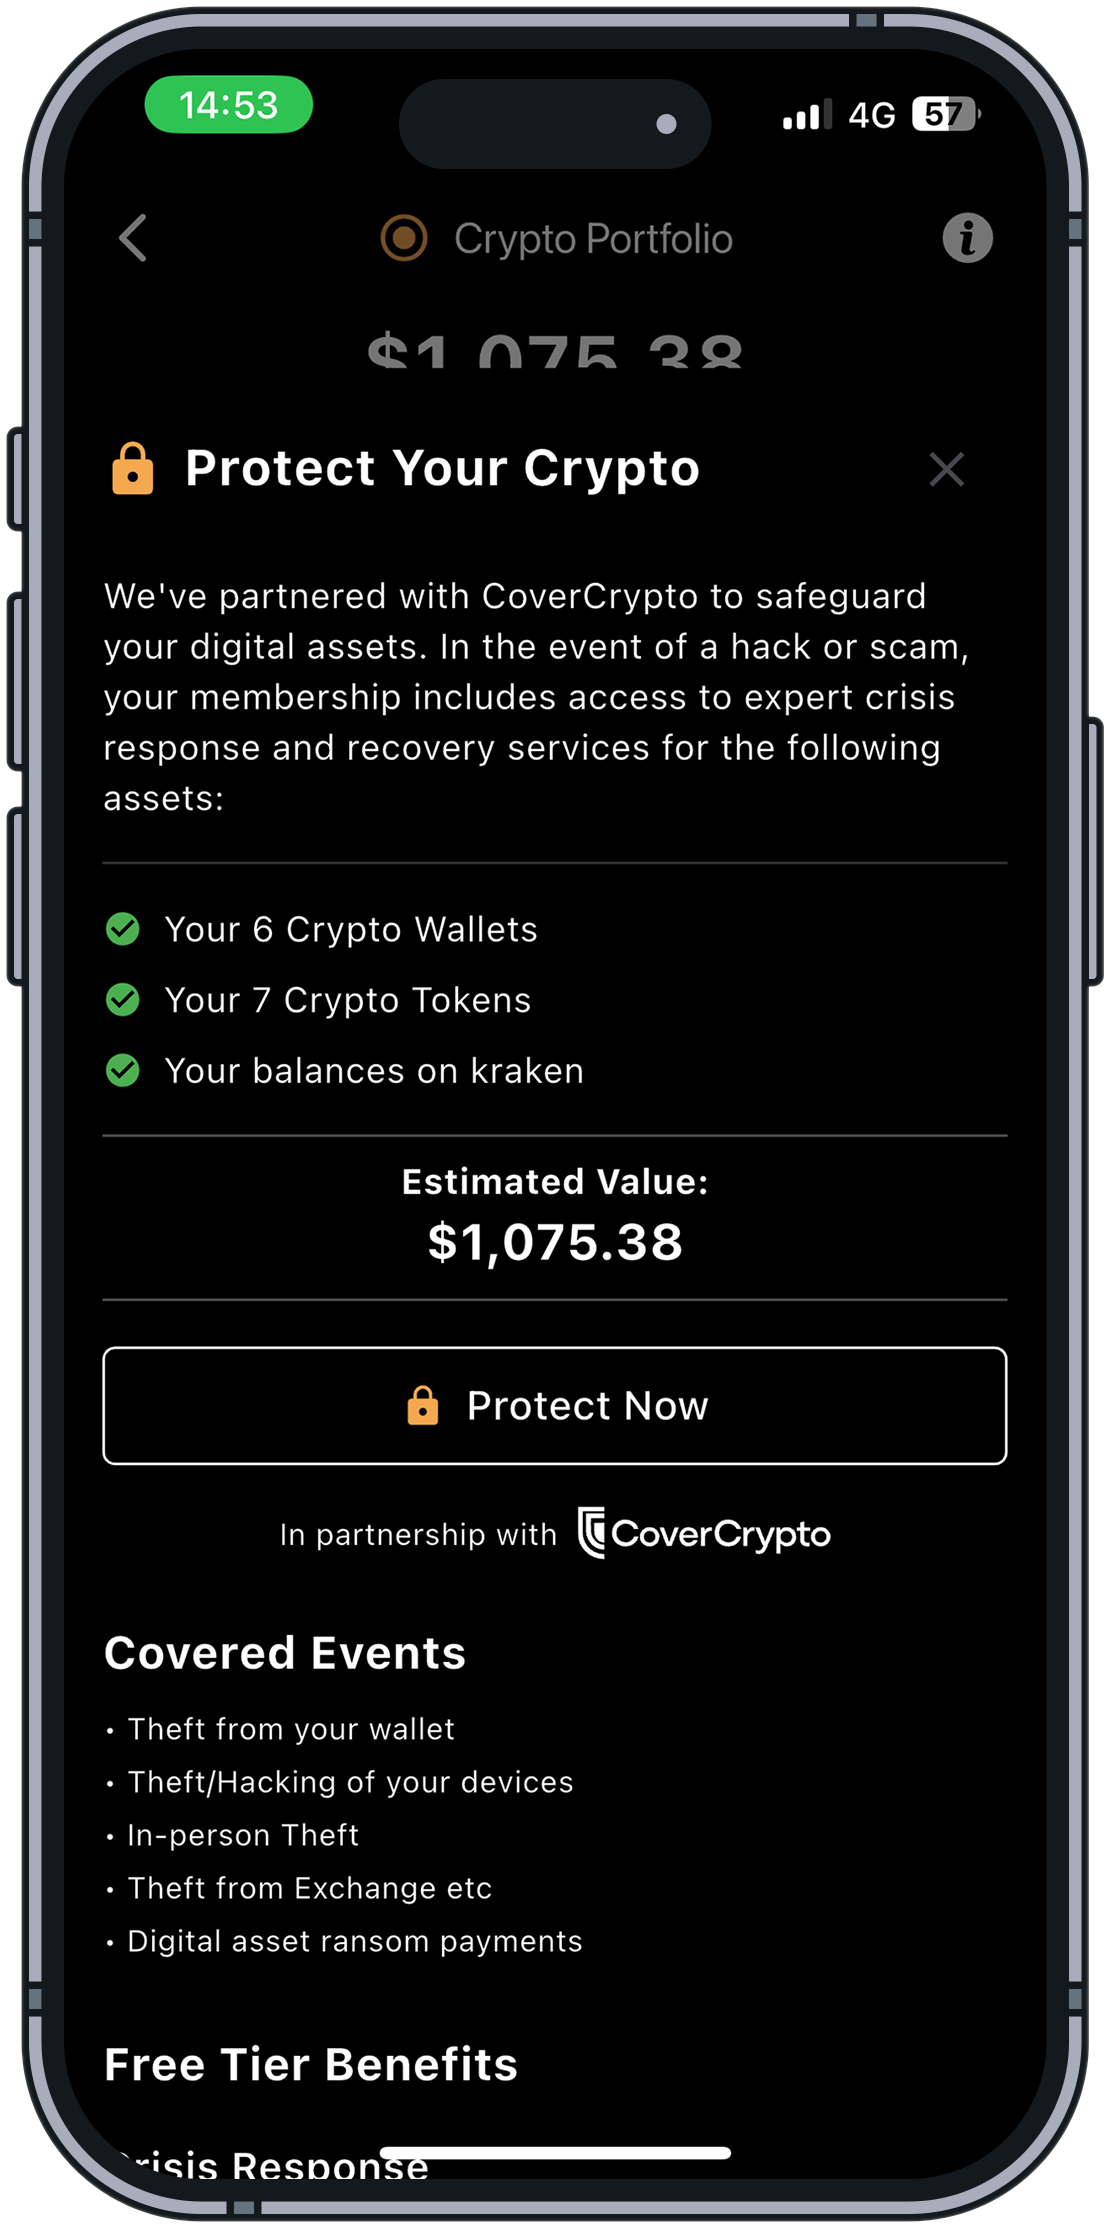Expand the Covered Events section
The width and height of the screenshot is (1110, 2228).
[x=284, y=1652]
